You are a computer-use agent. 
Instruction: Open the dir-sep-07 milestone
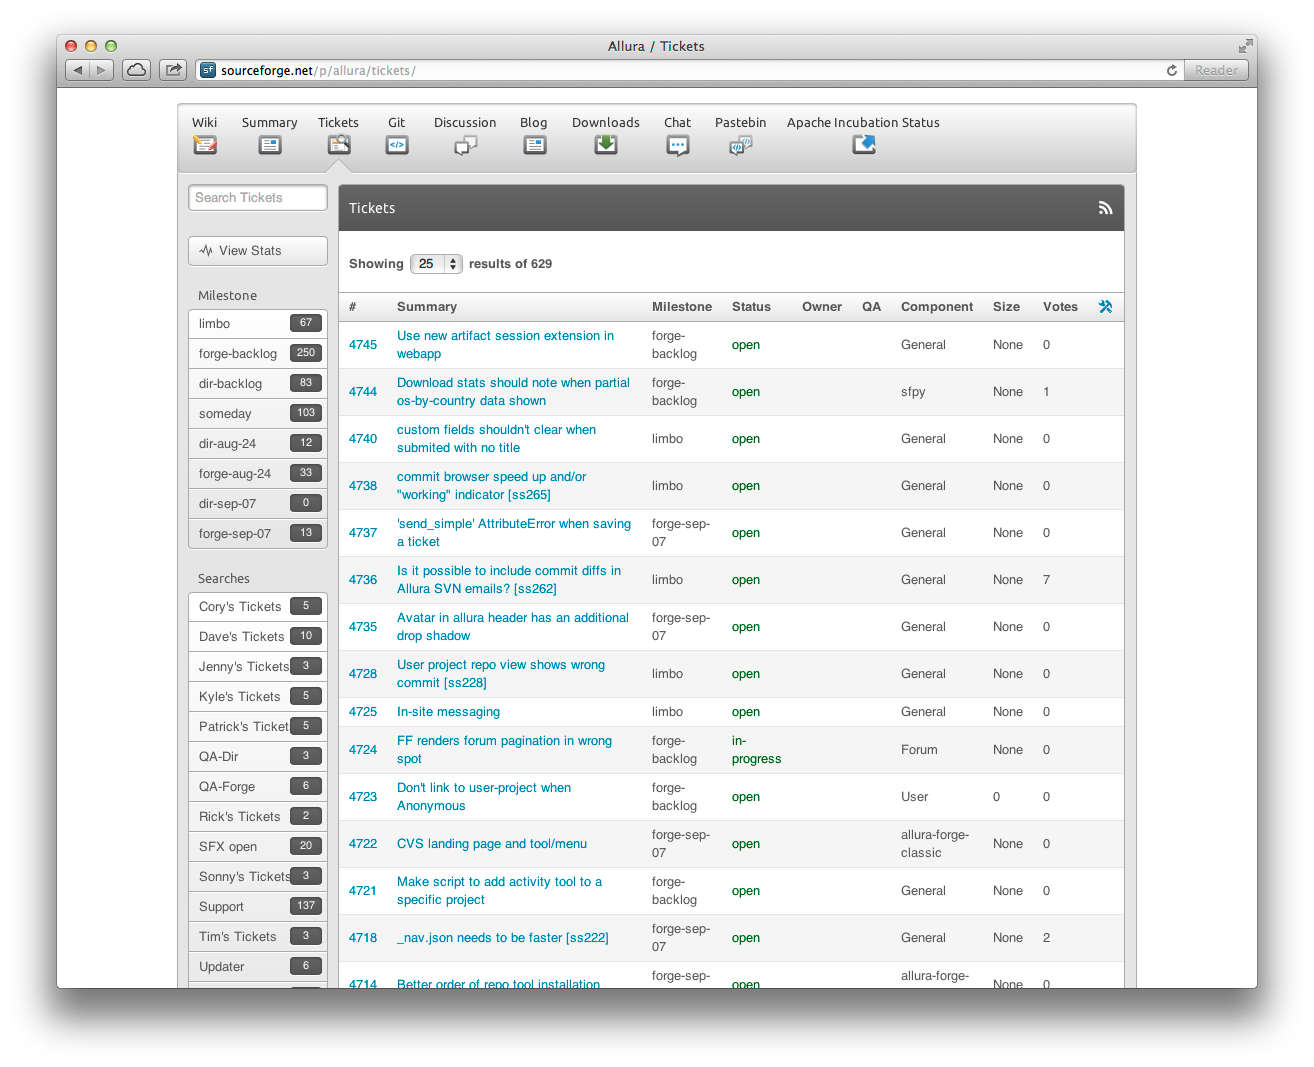(x=258, y=504)
